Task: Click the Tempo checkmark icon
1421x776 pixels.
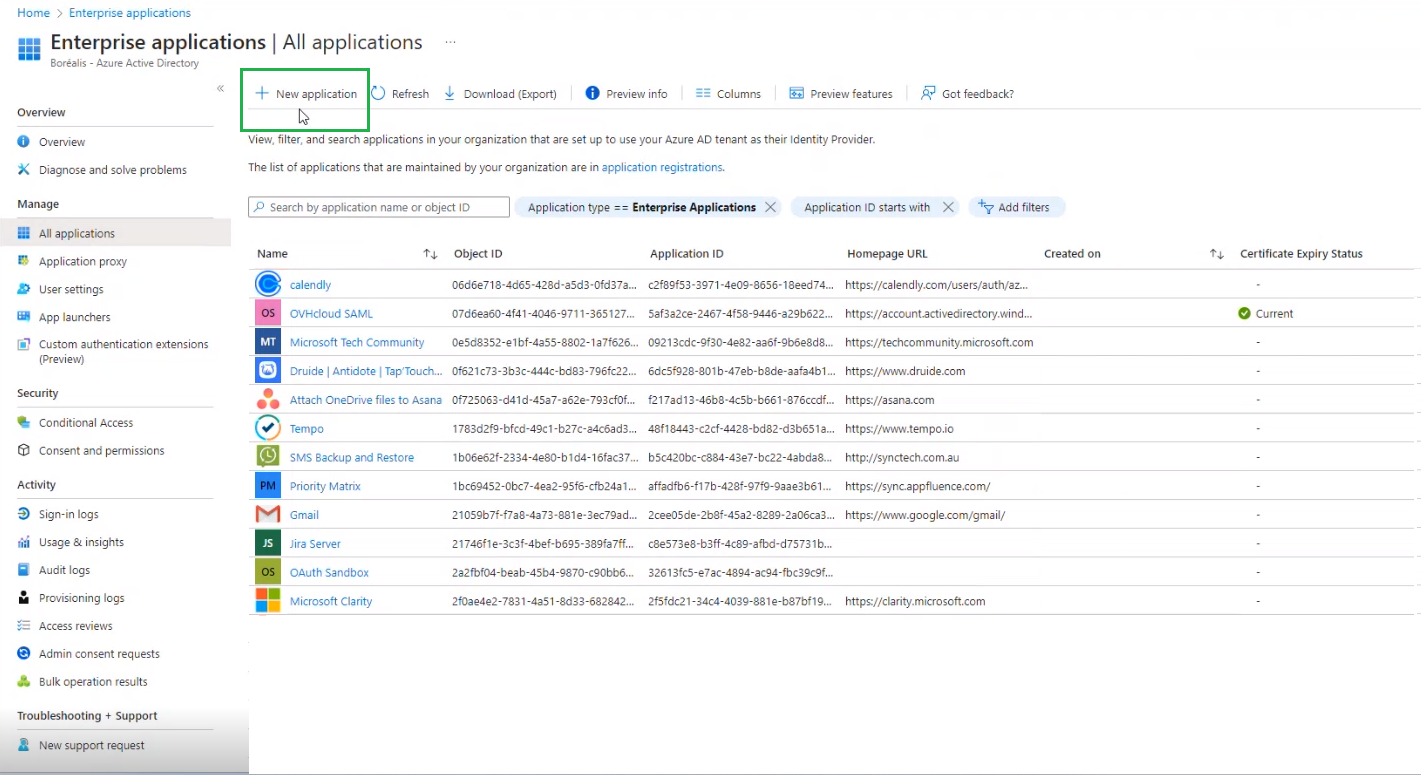Action: click(268, 429)
